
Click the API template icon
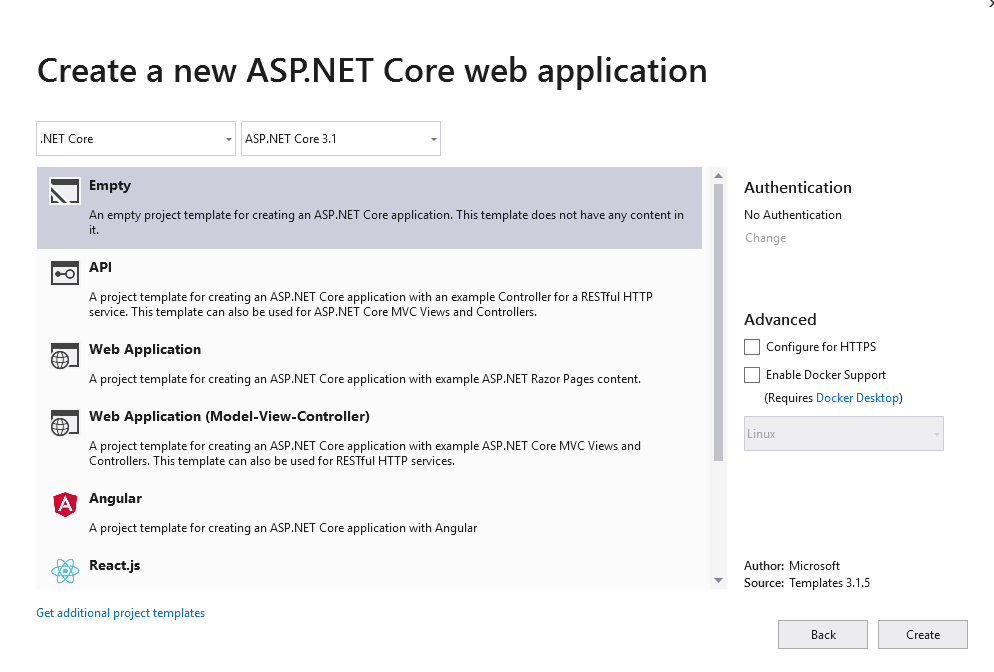pyautogui.click(x=65, y=273)
